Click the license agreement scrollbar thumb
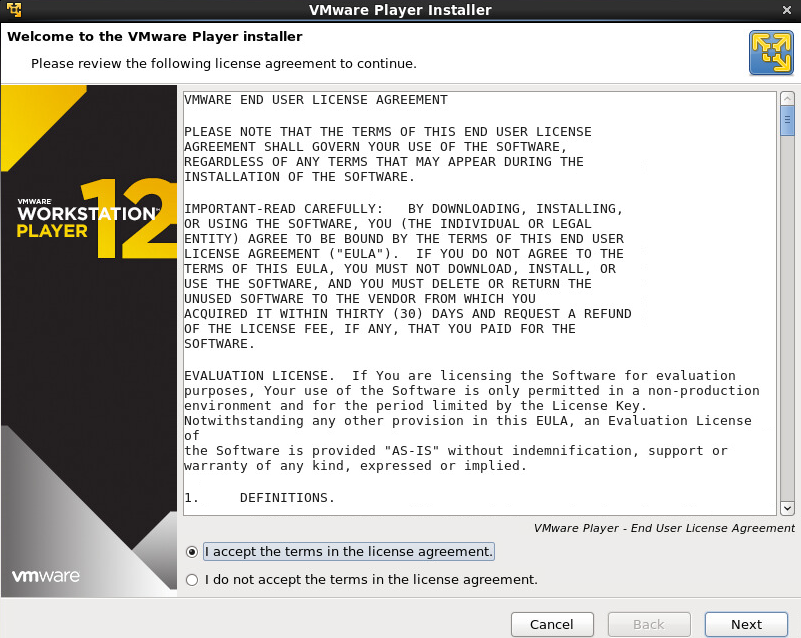This screenshot has width=801, height=638. coord(787,121)
